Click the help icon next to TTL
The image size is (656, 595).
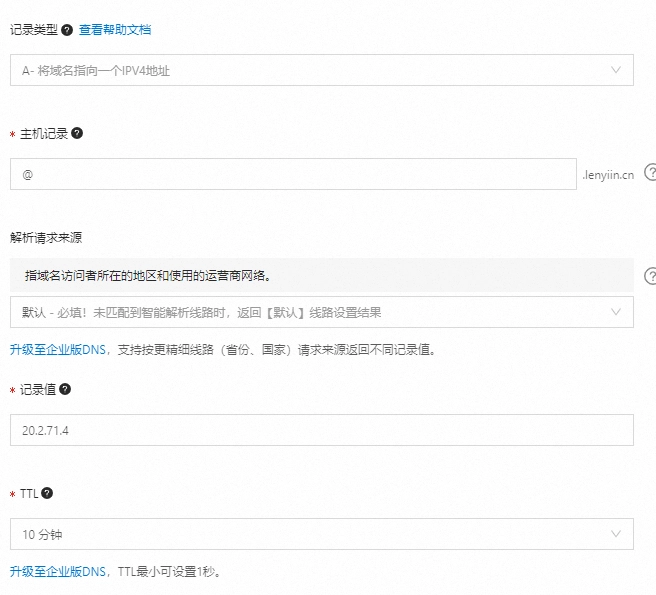47,493
